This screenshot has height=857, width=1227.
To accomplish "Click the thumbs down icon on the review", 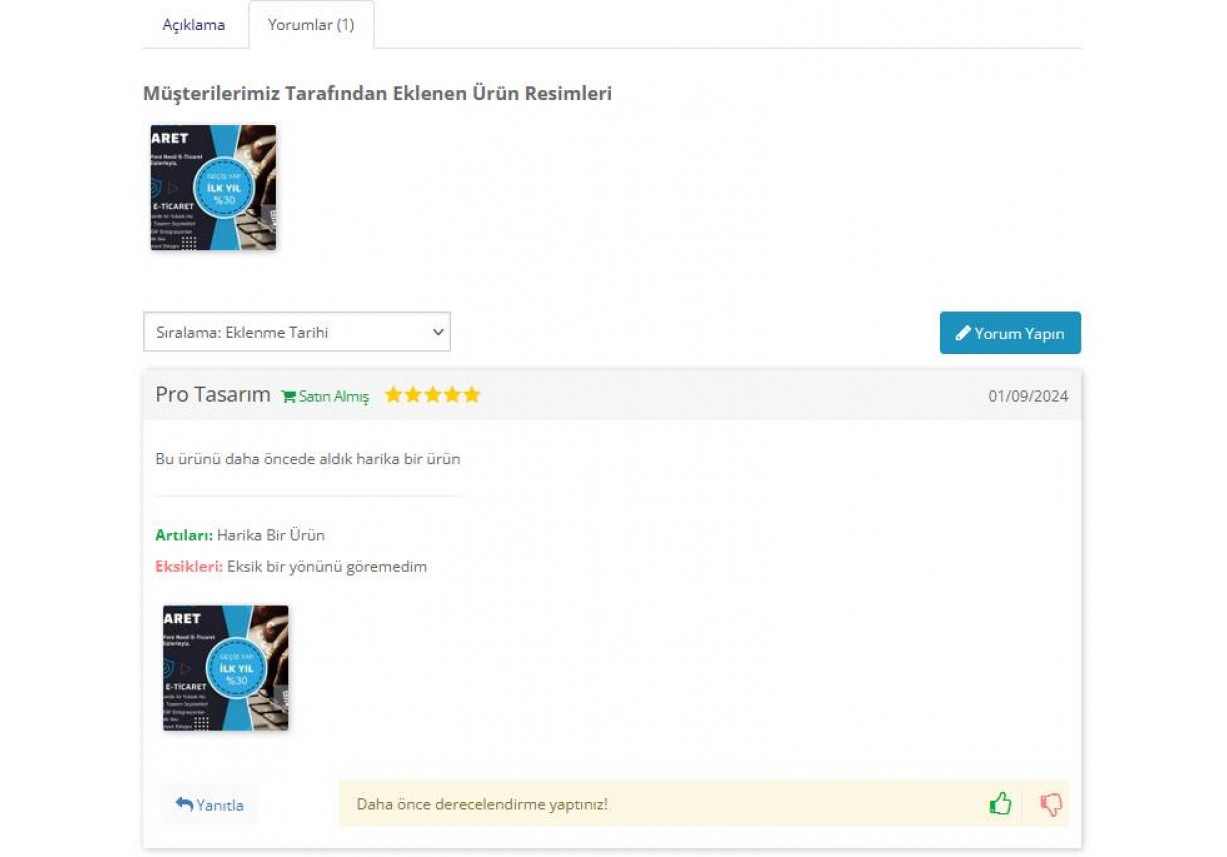I will tap(1049, 803).
